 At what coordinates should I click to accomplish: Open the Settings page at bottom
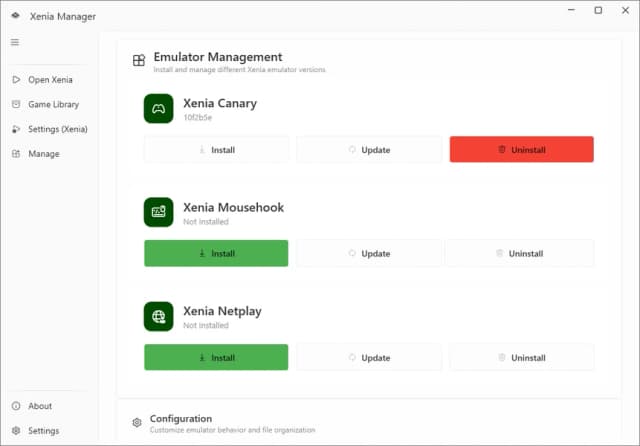pos(50,430)
